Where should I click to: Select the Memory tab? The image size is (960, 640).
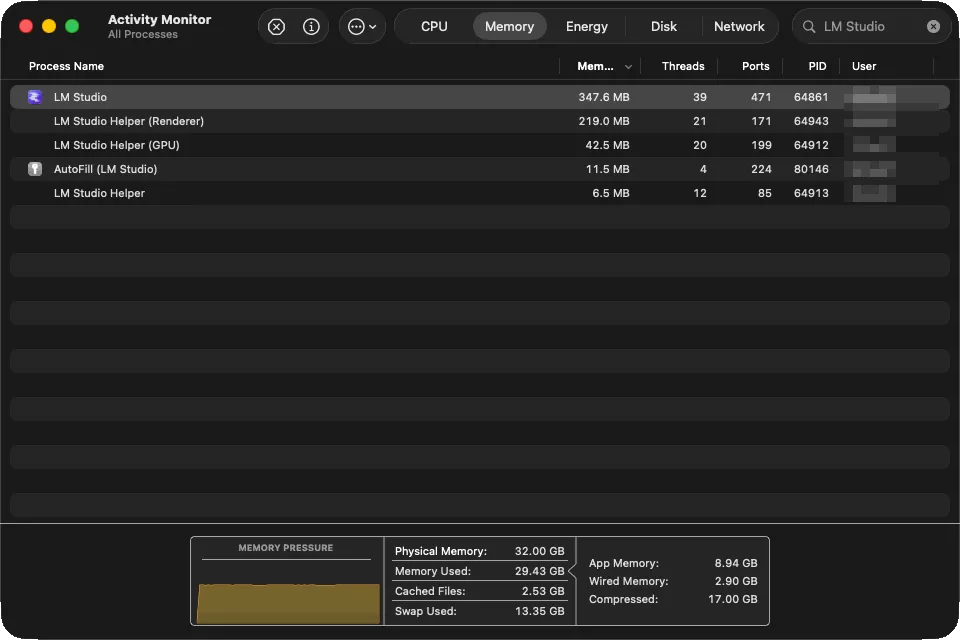(x=509, y=26)
